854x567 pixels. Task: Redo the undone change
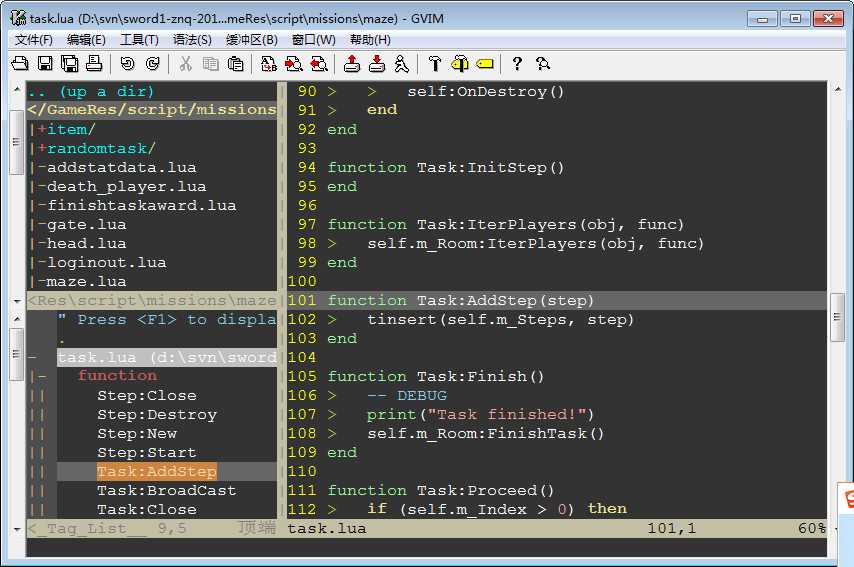click(x=152, y=64)
